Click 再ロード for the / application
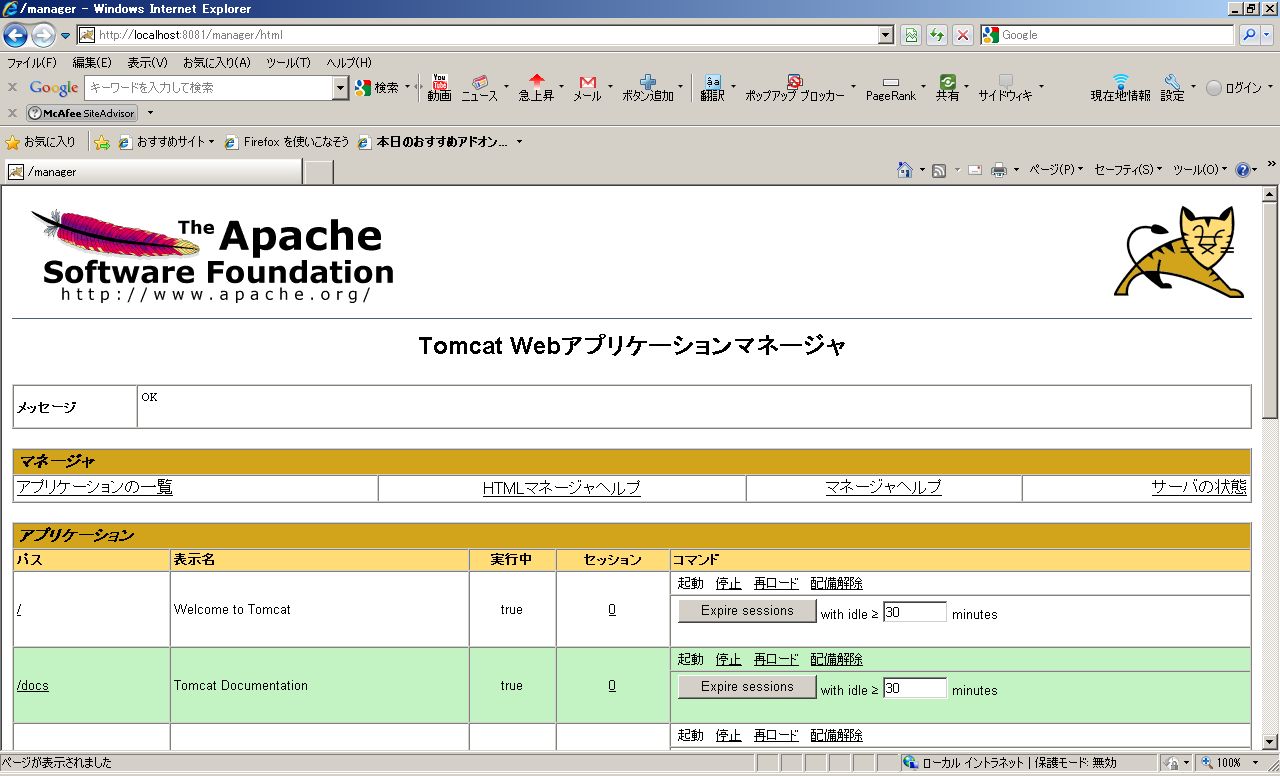This screenshot has height=776, width=1280. coord(776,584)
